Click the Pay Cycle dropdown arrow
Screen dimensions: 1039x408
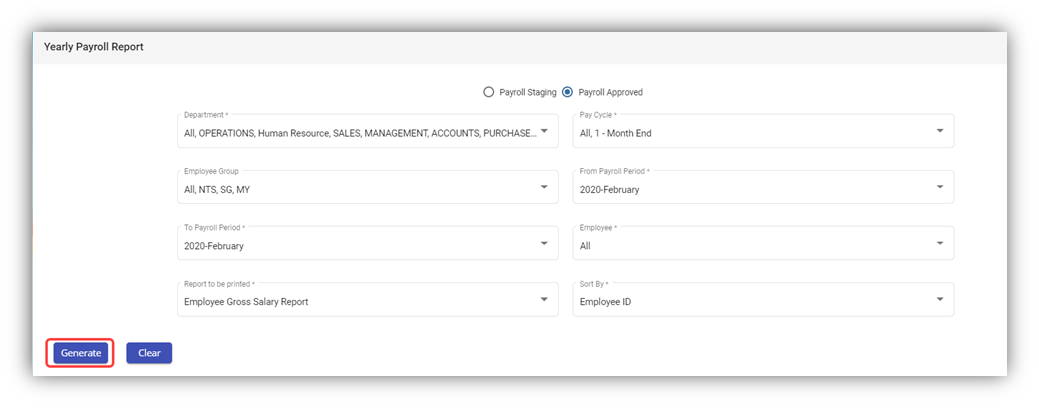click(x=939, y=131)
